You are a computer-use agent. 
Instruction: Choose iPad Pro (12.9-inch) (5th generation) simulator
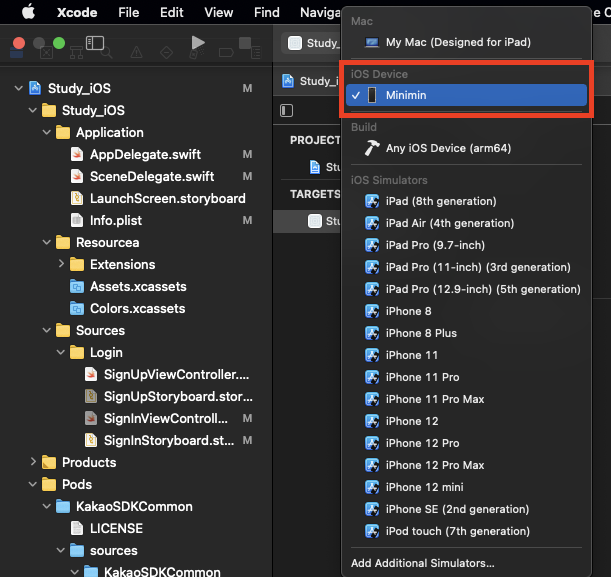click(x=466, y=289)
